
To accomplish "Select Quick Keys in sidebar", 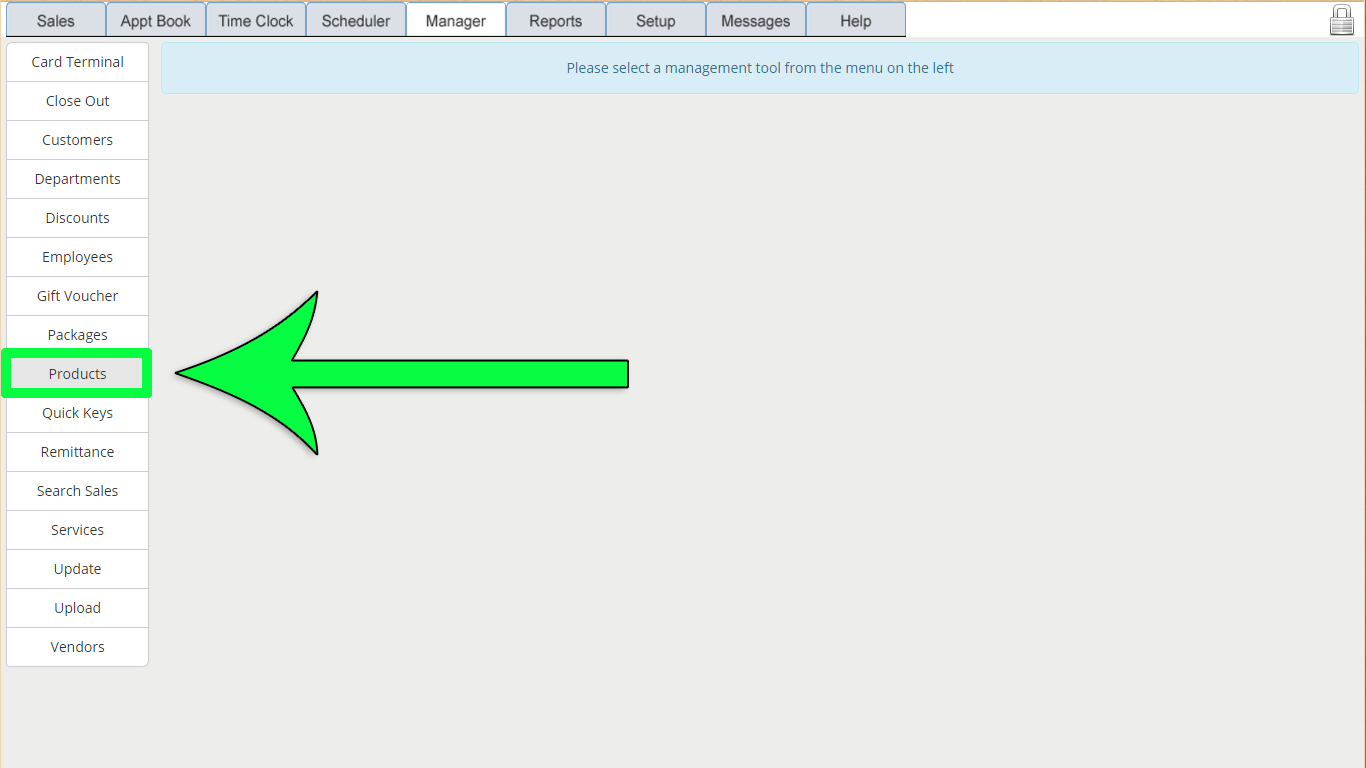I will tap(77, 413).
